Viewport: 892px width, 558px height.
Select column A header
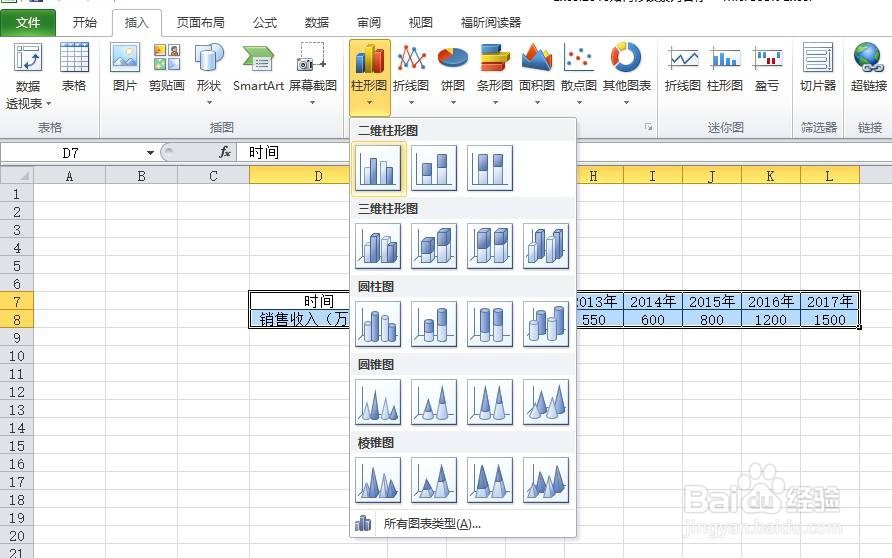coord(69,176)
